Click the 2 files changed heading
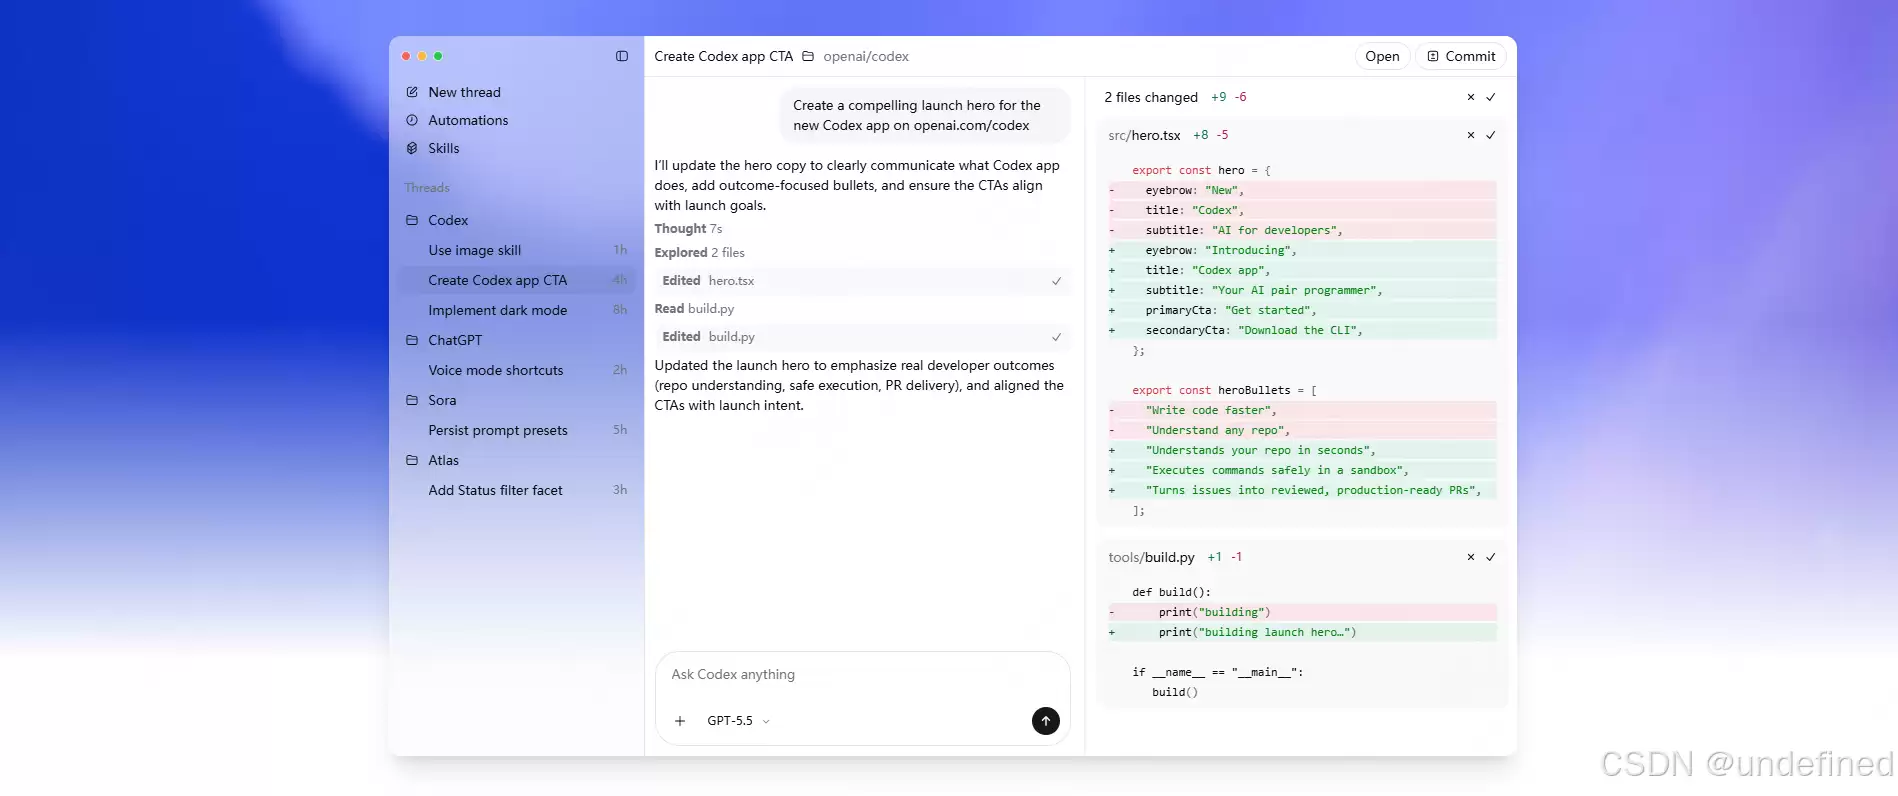The image size is (1898, 796). (x=1151, y=97)
